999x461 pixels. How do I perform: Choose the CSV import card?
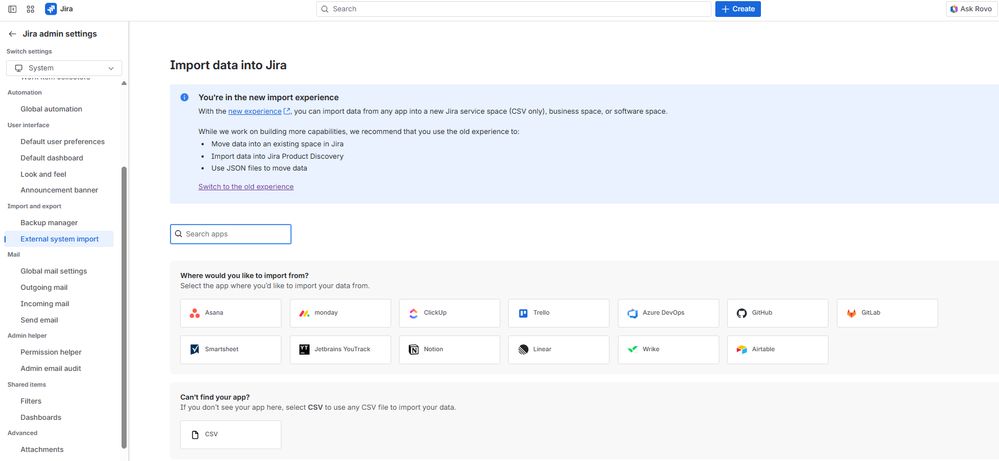tap(231, 435)
